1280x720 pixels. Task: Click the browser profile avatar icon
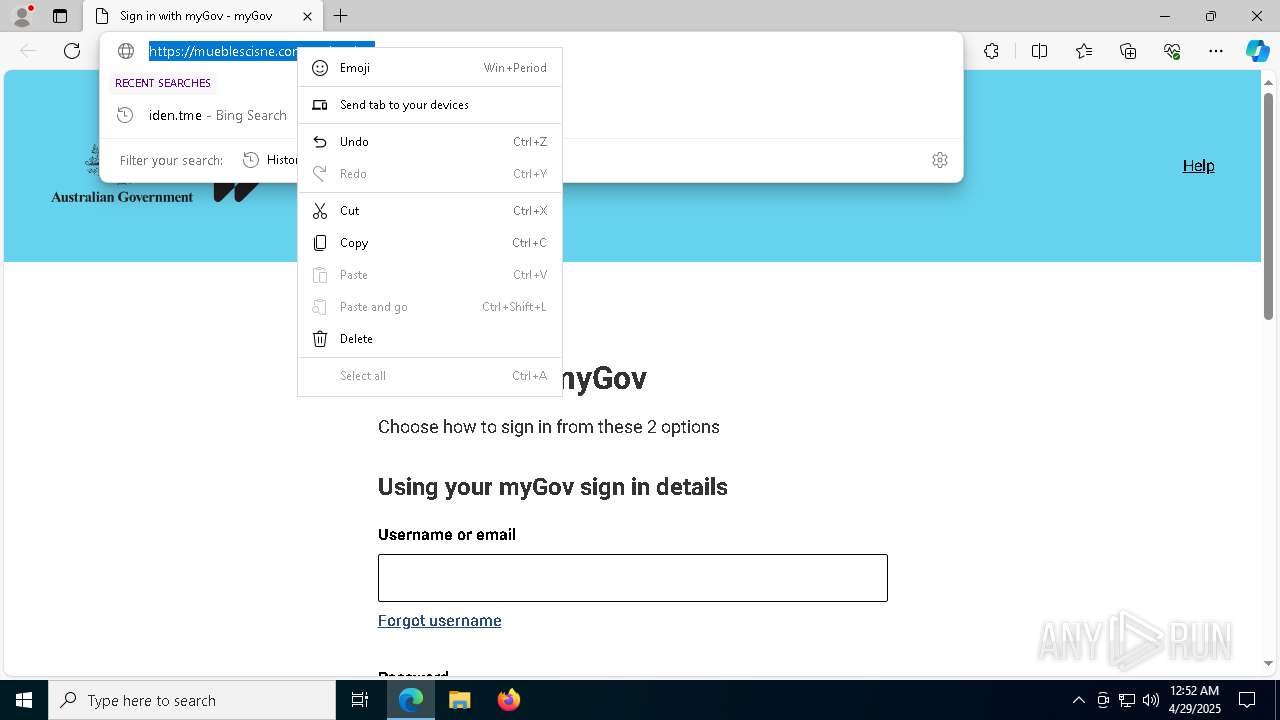(22, 16)
